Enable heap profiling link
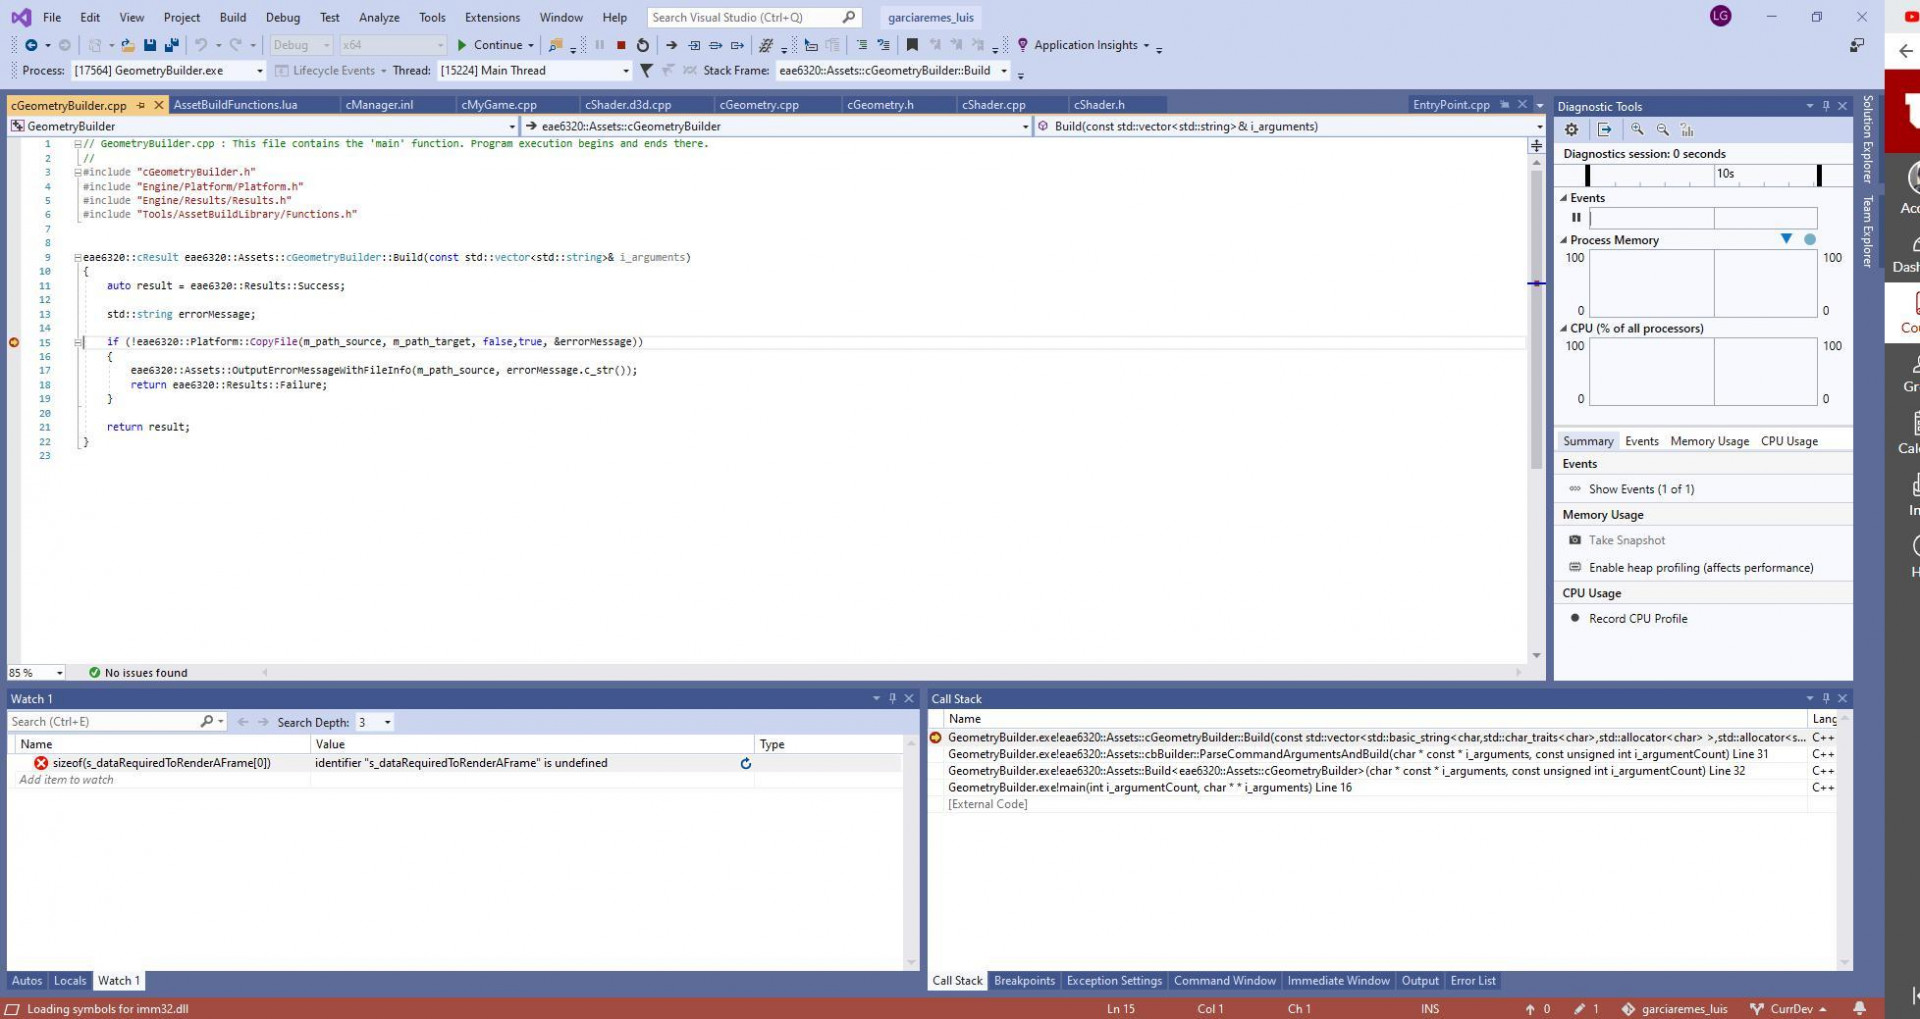 click(1701, 568)
